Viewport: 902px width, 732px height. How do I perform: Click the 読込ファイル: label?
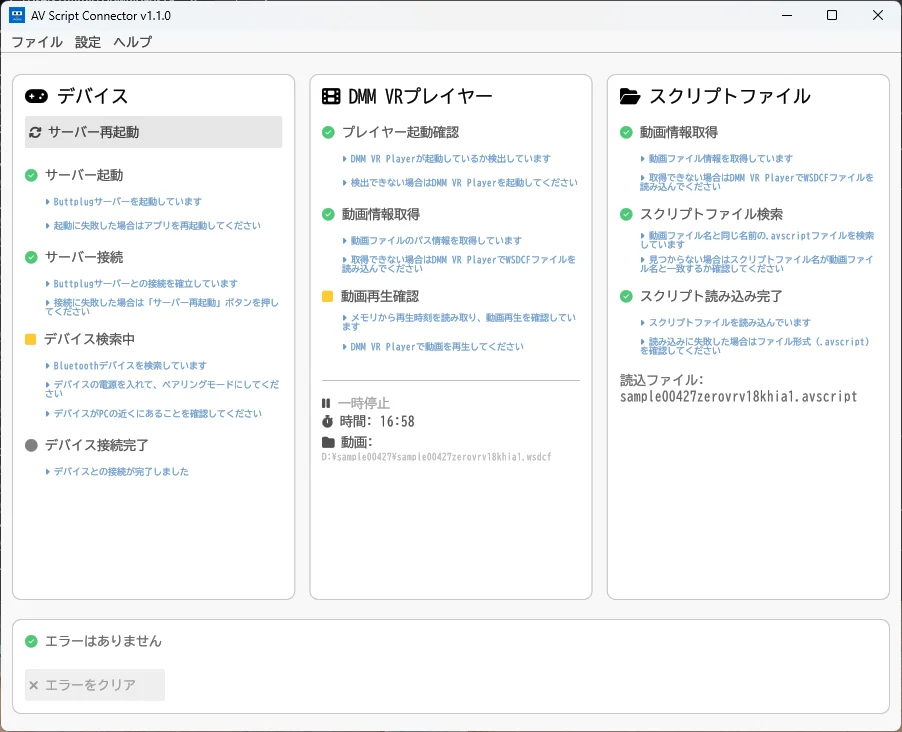662,380
